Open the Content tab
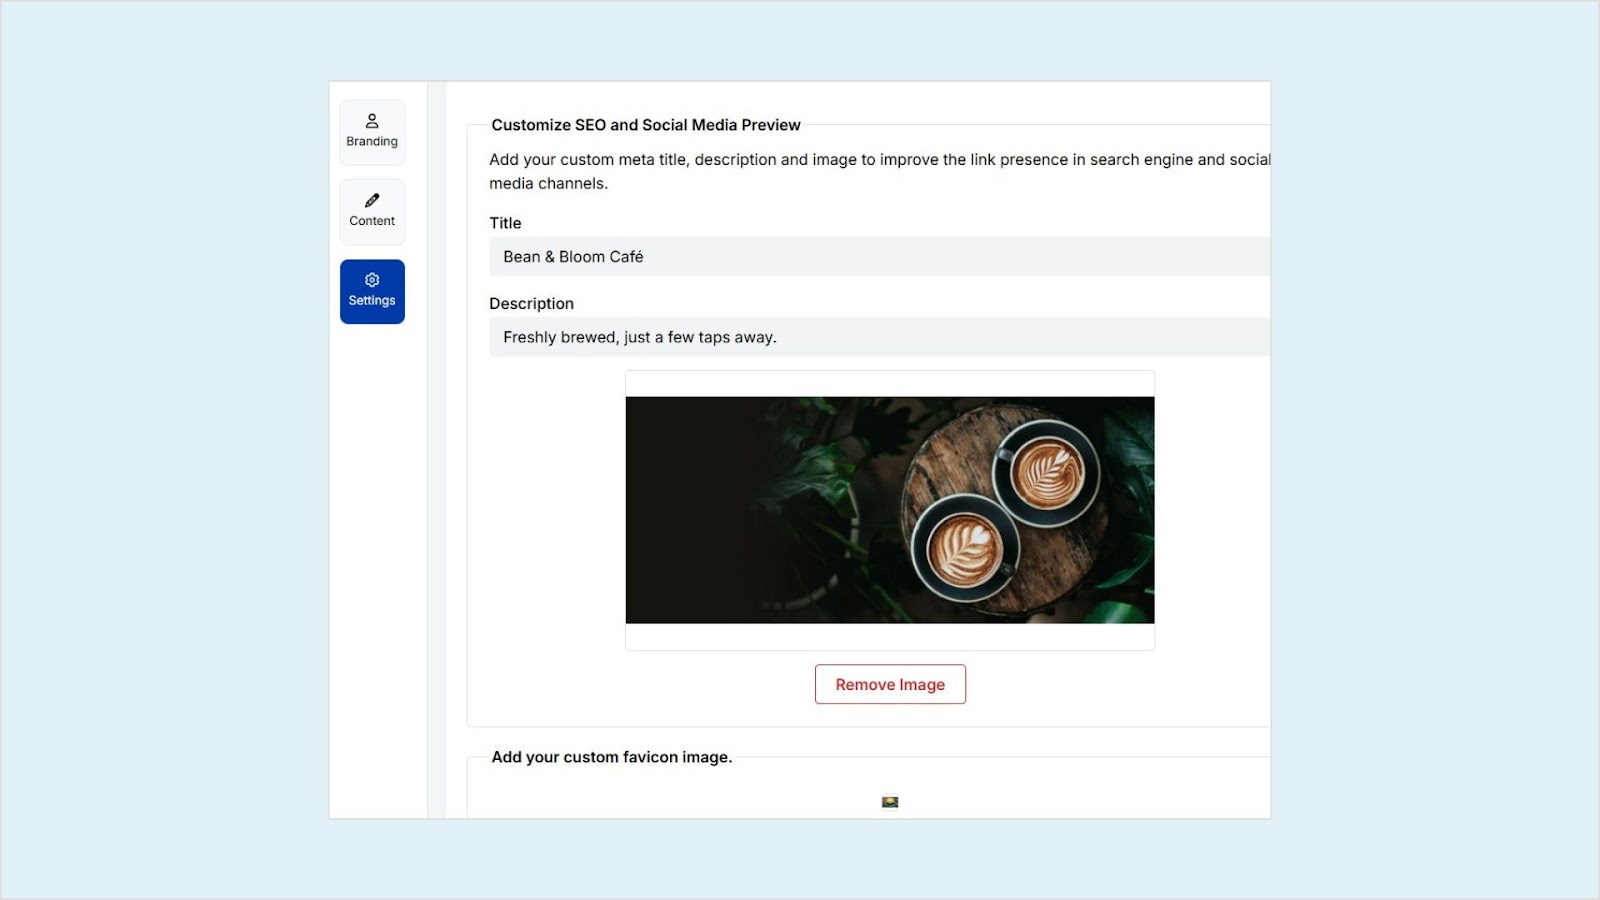1600x900 pixels. [372, 212]
